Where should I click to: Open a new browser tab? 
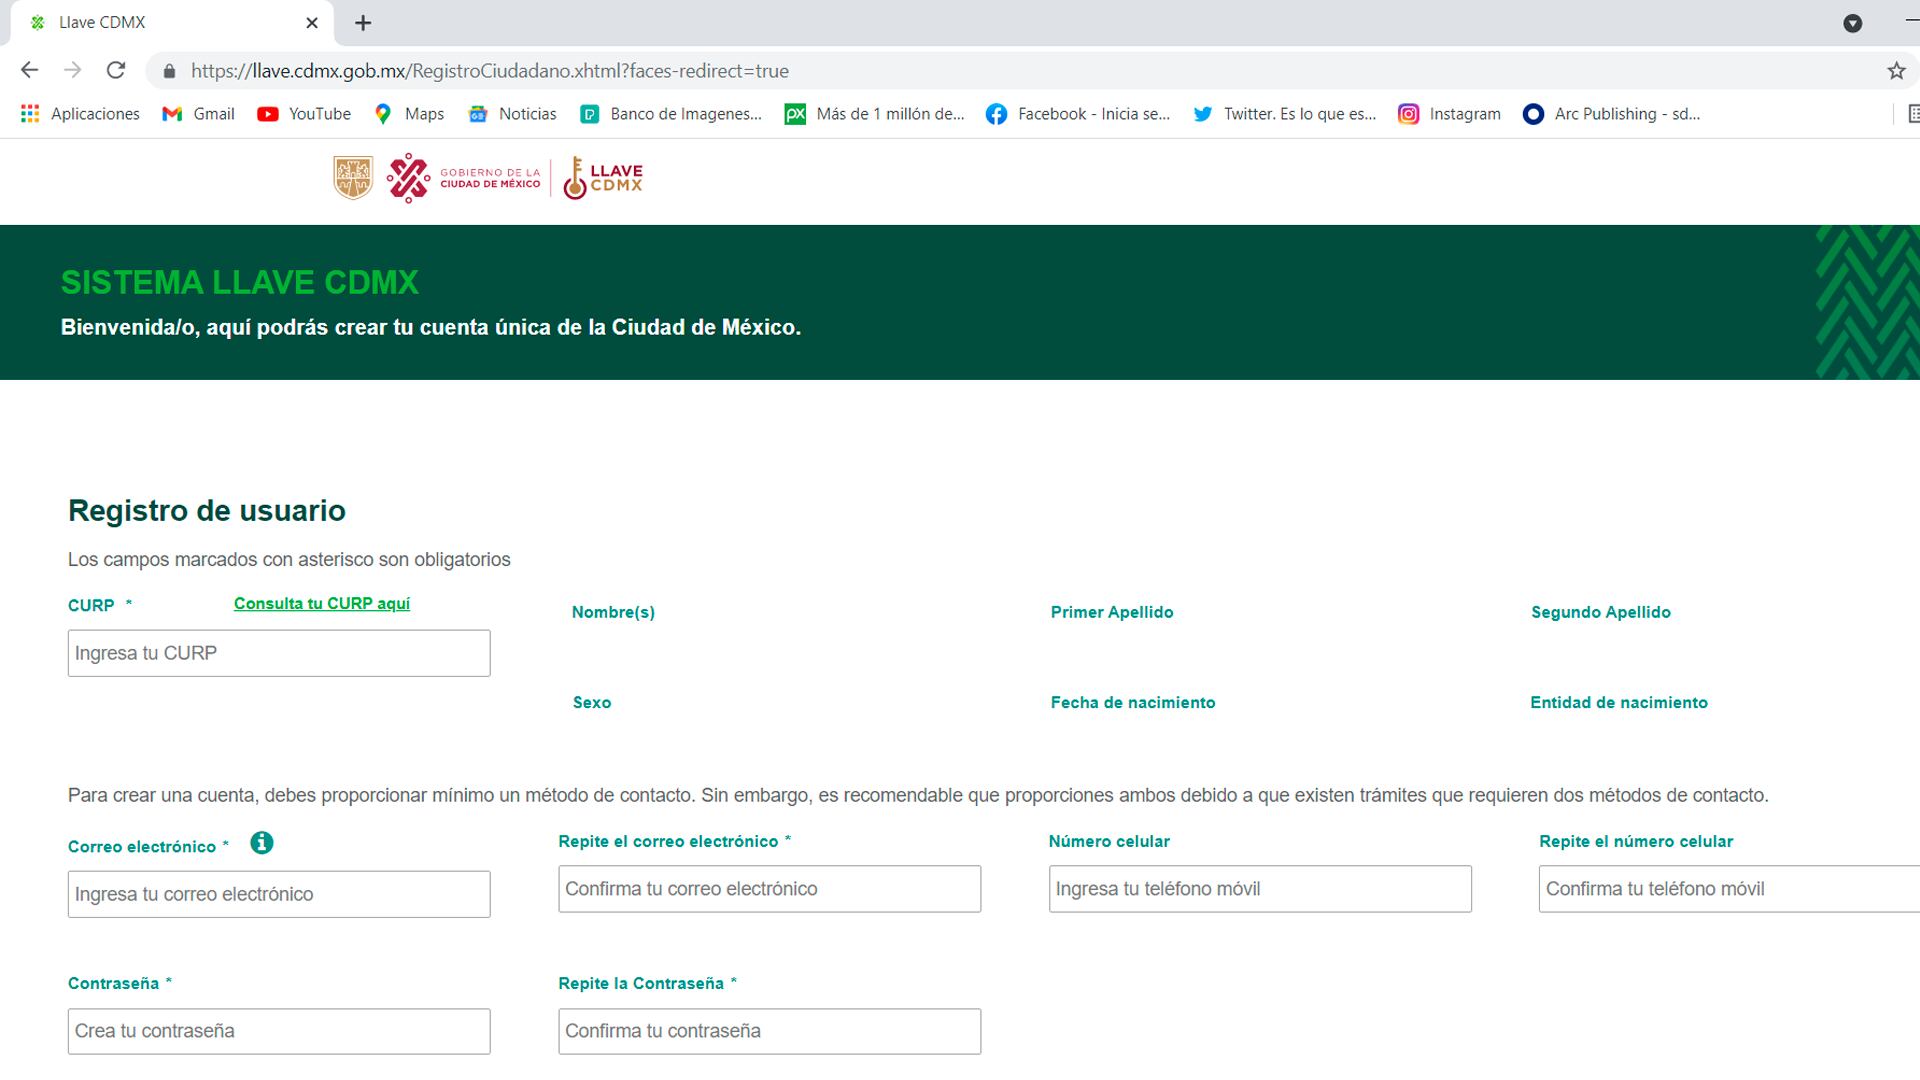click(x=363, y=22)
